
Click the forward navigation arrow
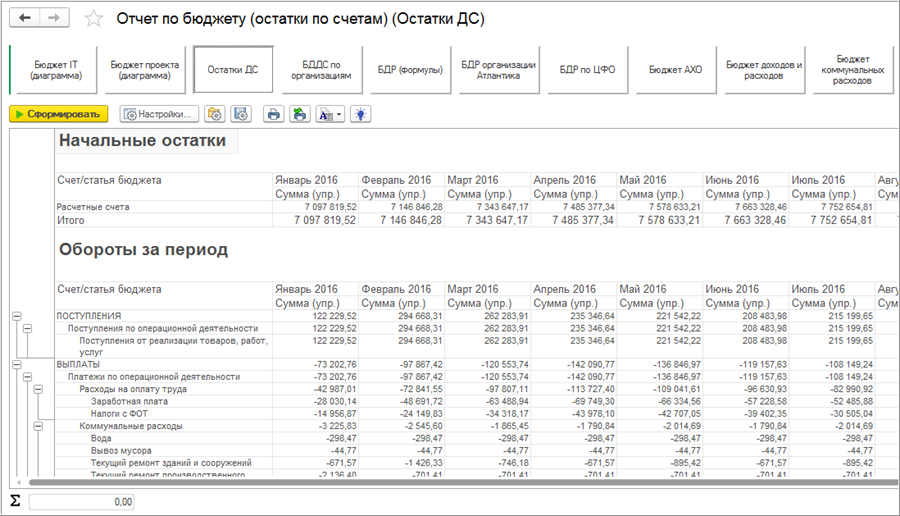click(54, 18)
